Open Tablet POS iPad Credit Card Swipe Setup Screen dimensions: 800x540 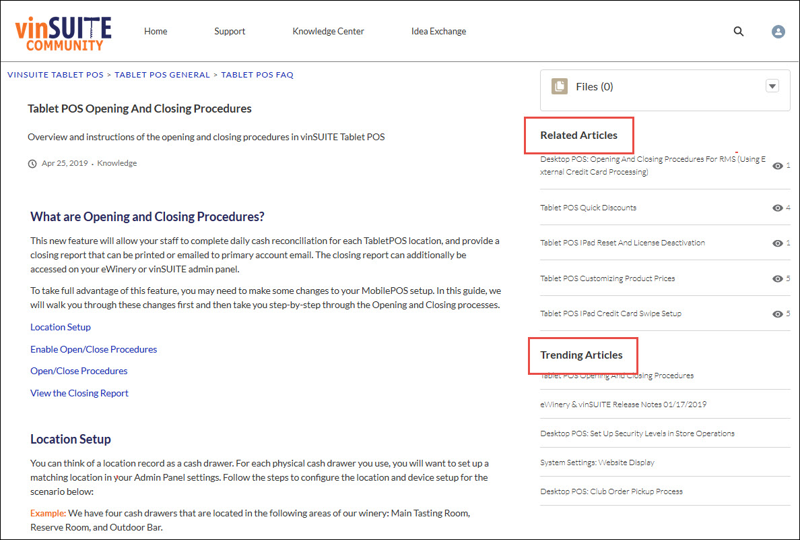(x=611, y=313)
